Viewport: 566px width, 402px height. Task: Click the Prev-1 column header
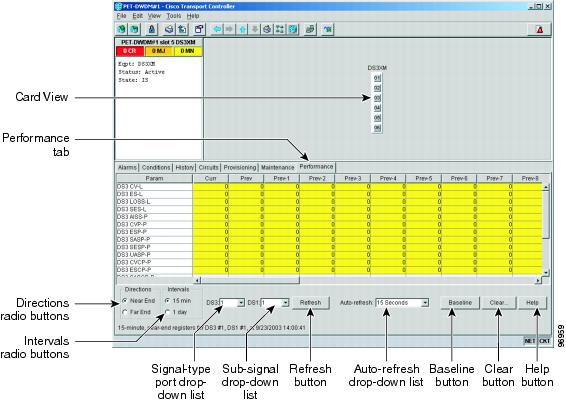tap(282, 179)
